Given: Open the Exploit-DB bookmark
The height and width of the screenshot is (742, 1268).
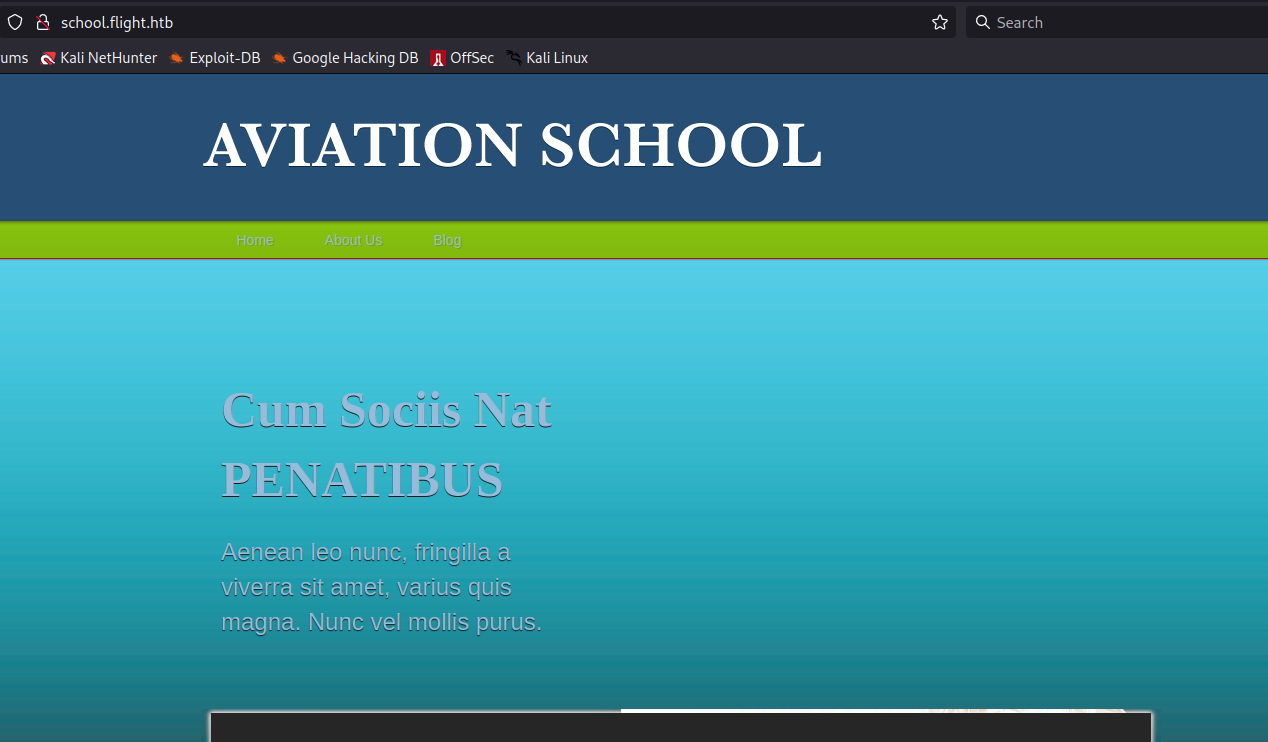Looking at the screenshot, I should [x=215, y=58].
